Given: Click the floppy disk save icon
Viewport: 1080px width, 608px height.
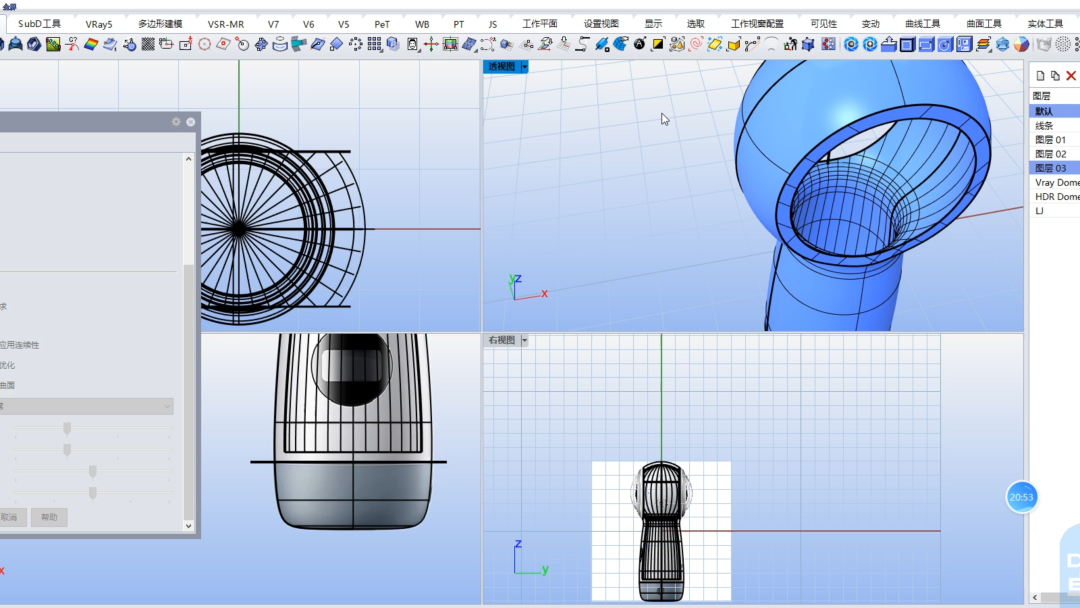Looking at the screenshot, I should 964,45.
